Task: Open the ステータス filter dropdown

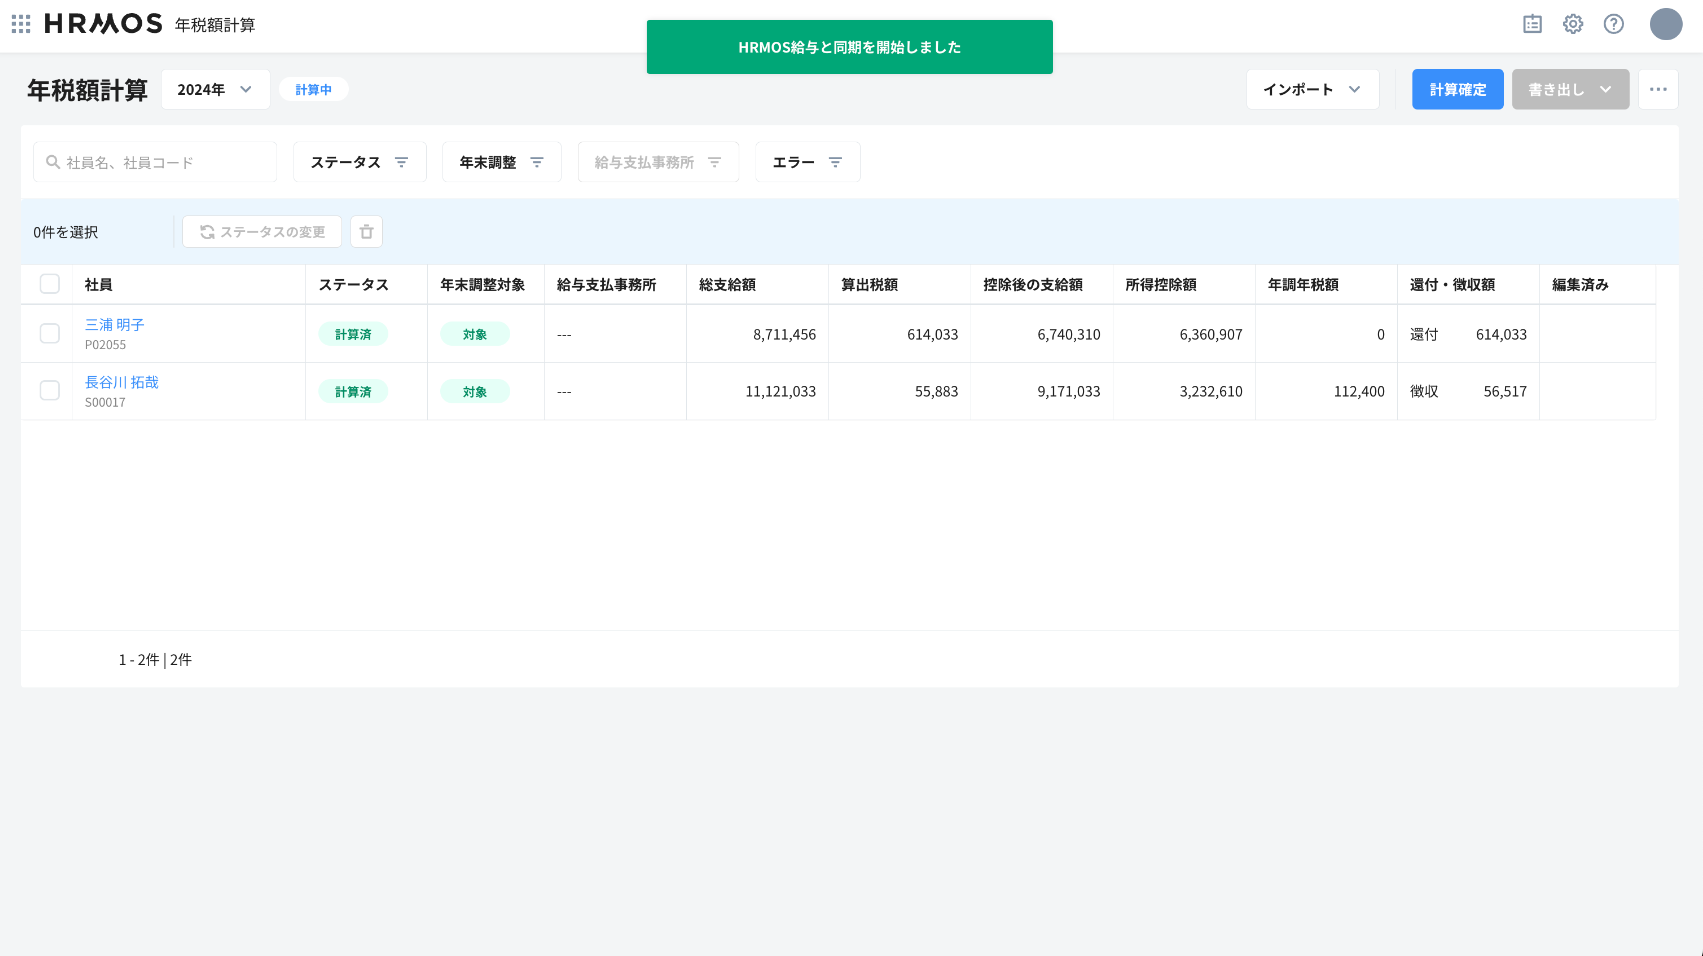Action: pyautogui.click(x=359, y=162)
